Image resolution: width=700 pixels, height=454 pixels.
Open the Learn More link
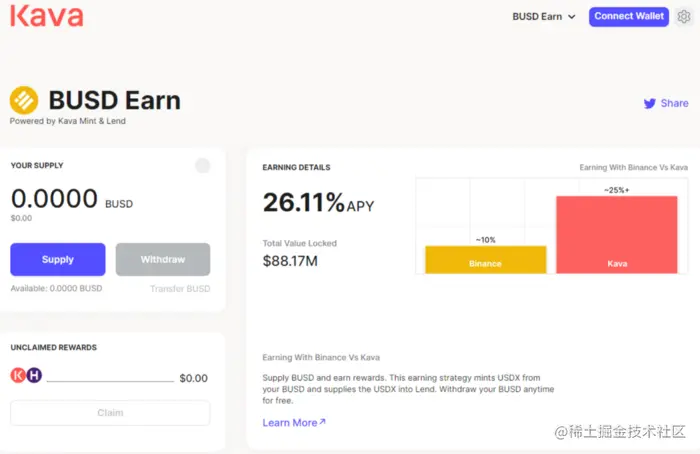pos(290,423)
